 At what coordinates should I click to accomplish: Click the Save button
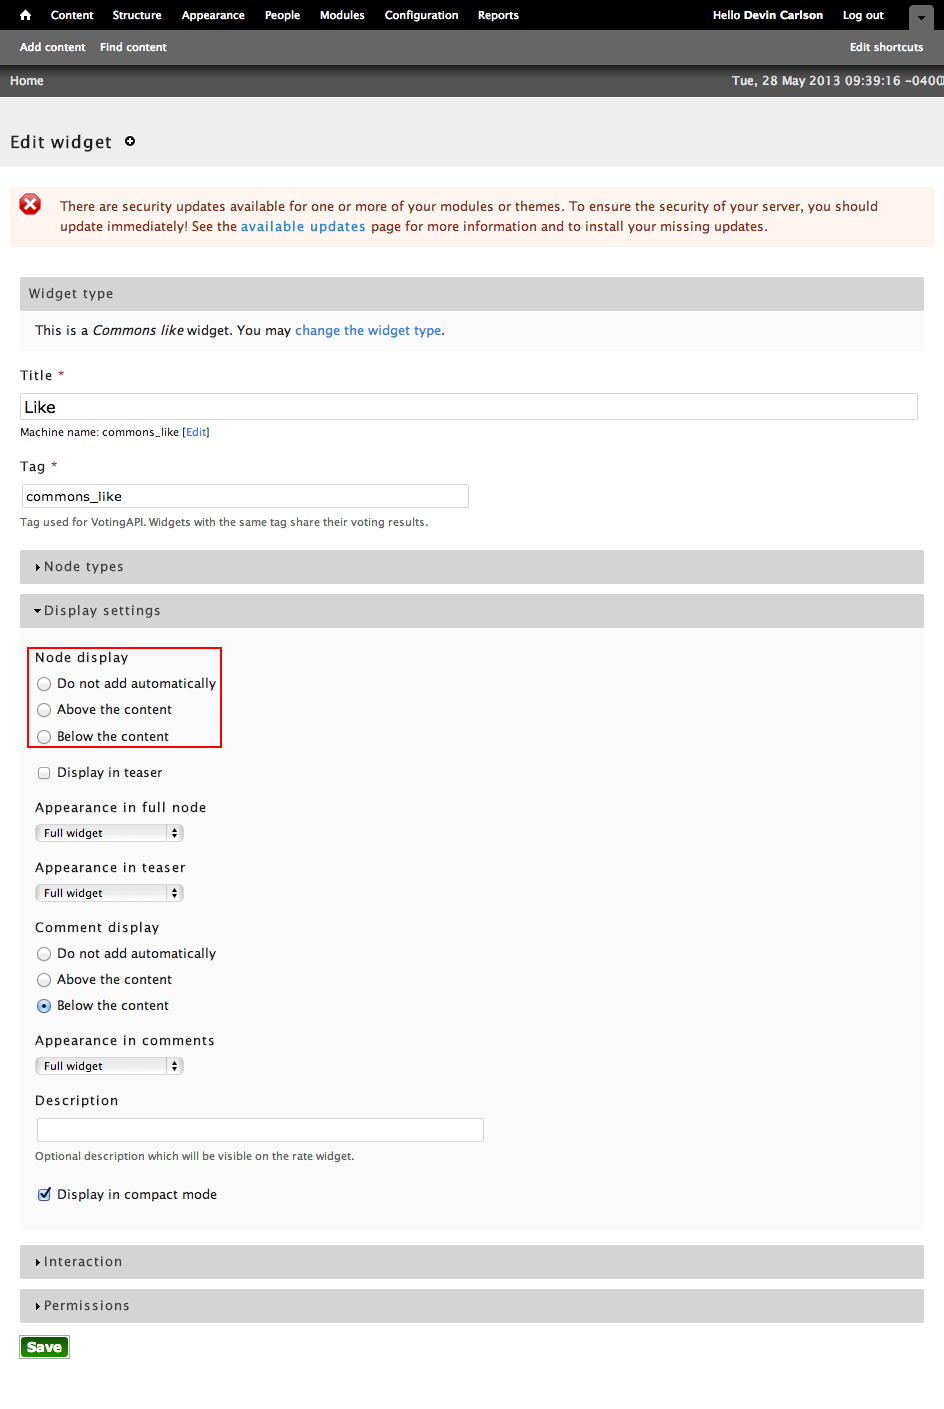[x=44, y=1346]
